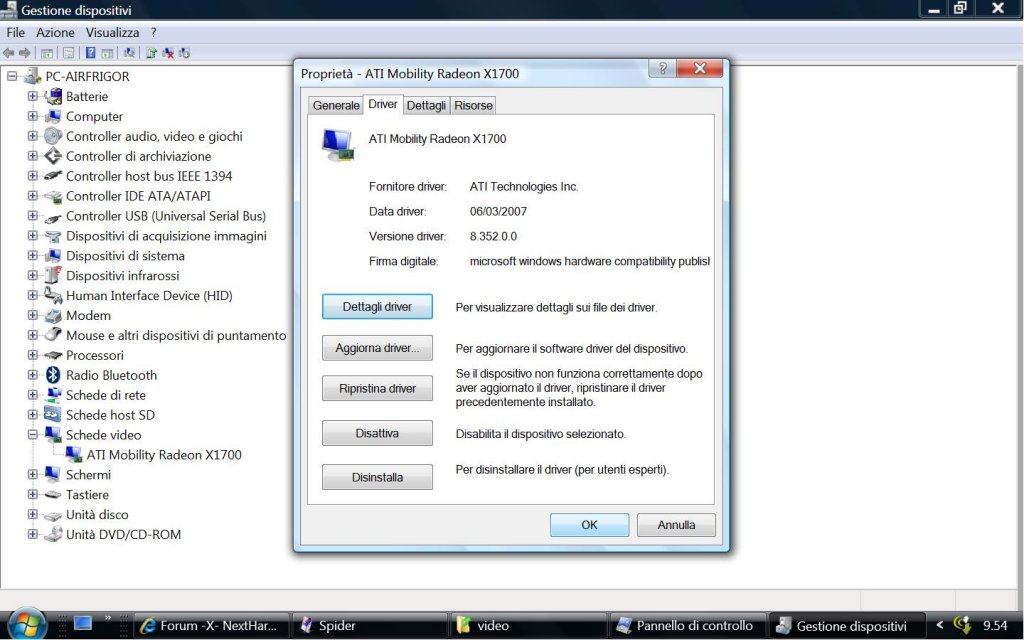
Task: Click the disable device toolbar icon
Action: pyautogui.click(x=184, y=54)
